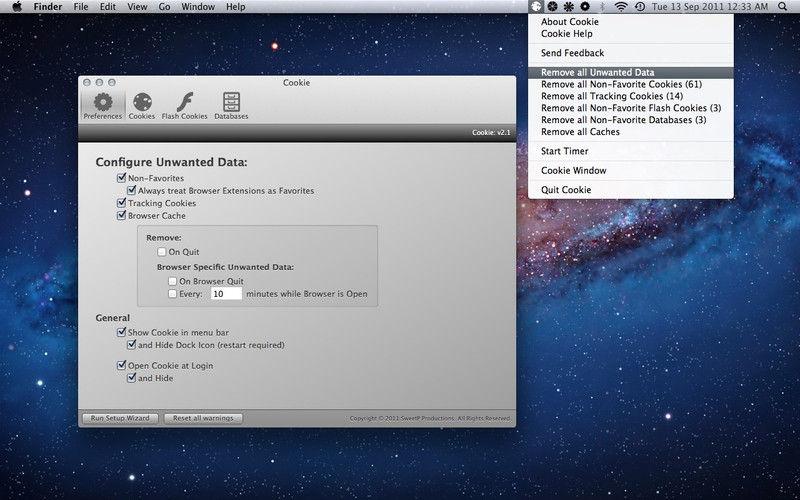The width and height of the screenshot is (800, 500).
Task: Click the Bluetooth status icon
Action: (602, 7)
